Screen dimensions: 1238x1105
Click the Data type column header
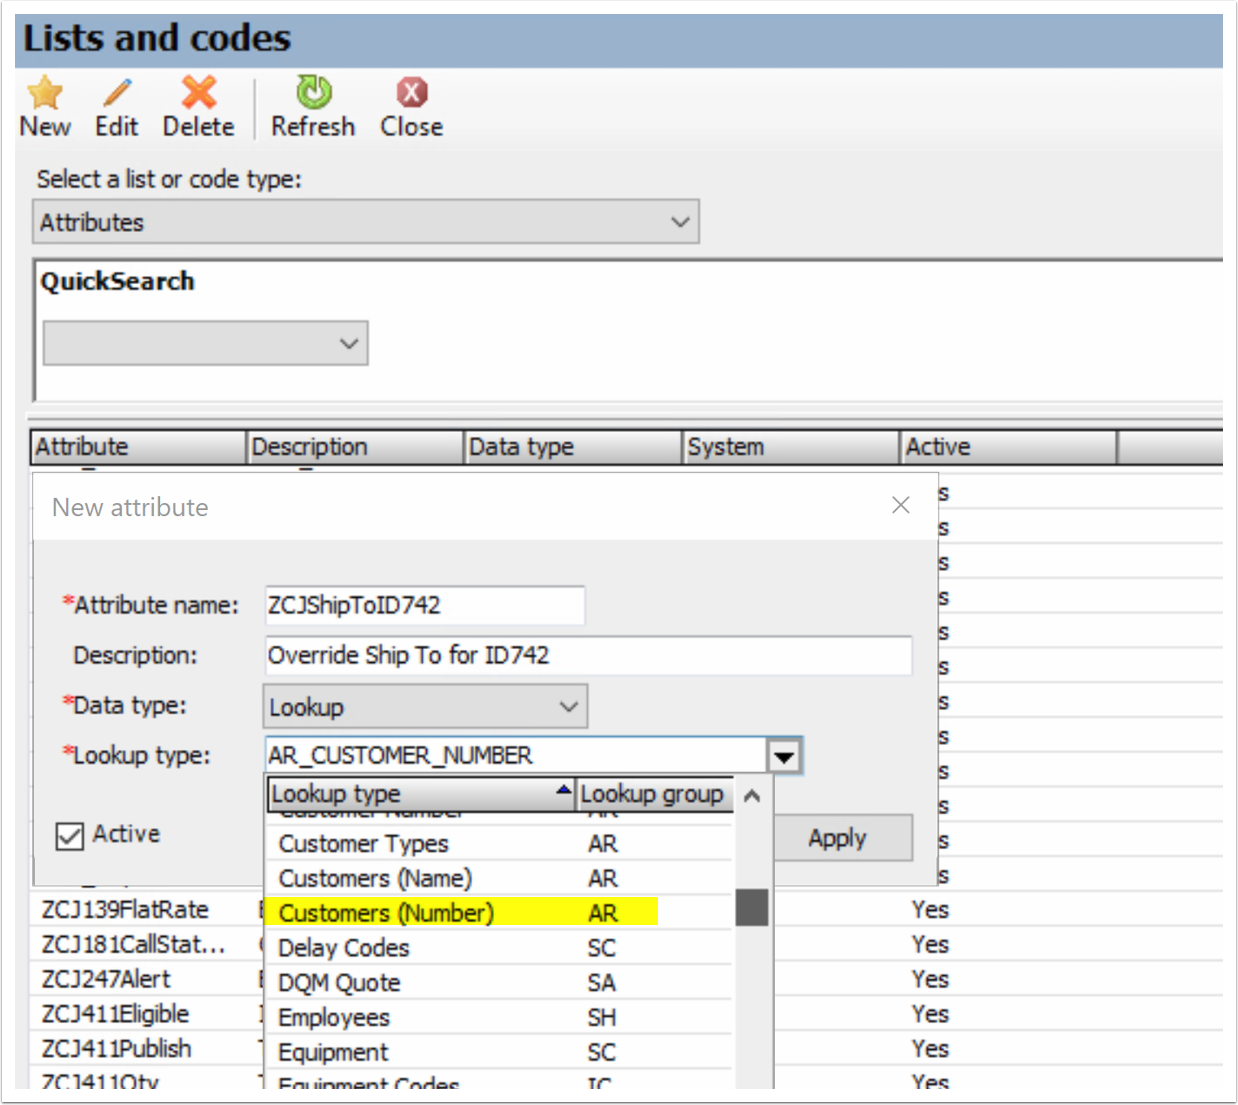pos(573,447)
